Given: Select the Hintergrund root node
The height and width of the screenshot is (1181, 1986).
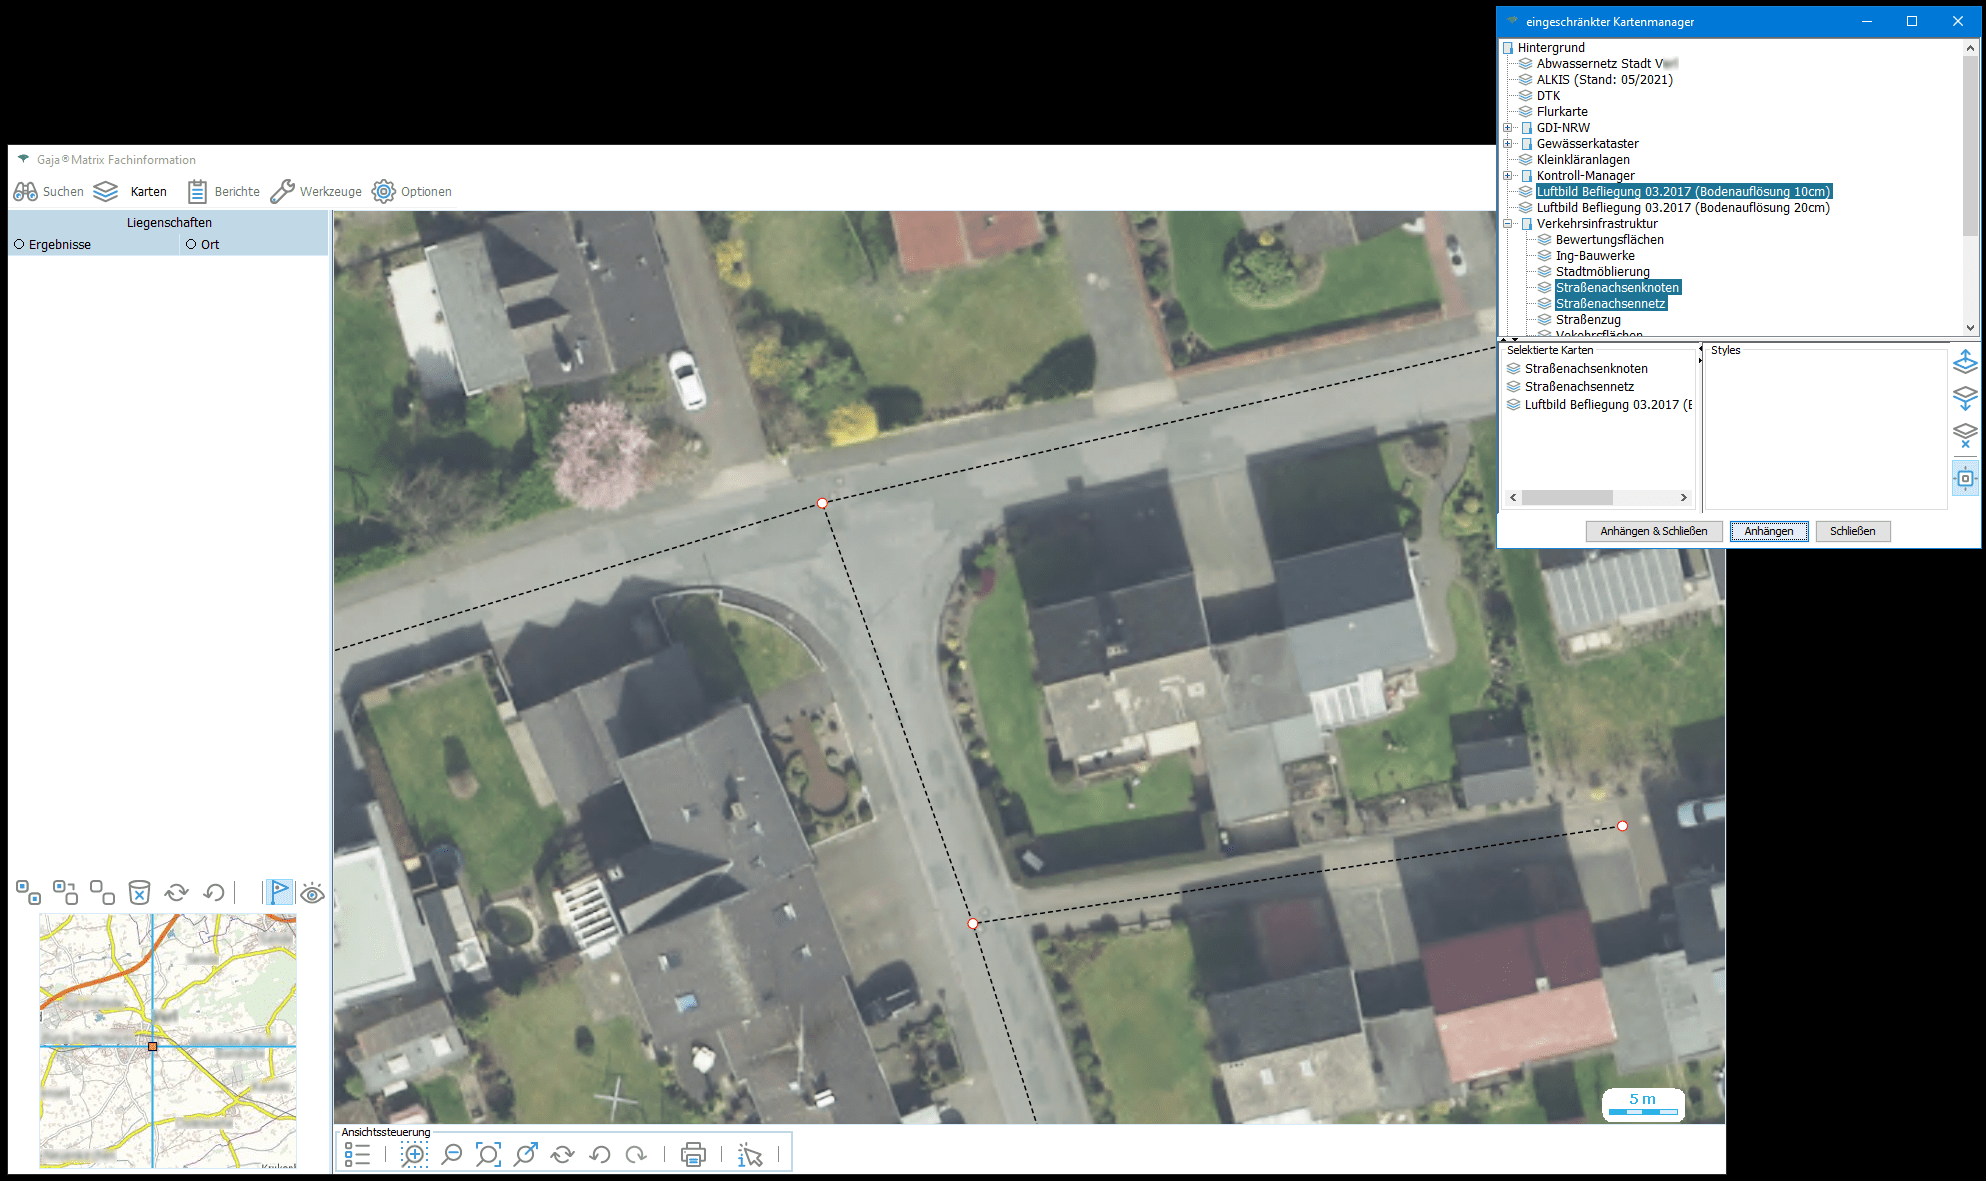Looking at the screenshot, I should [x=1551, y=48].
